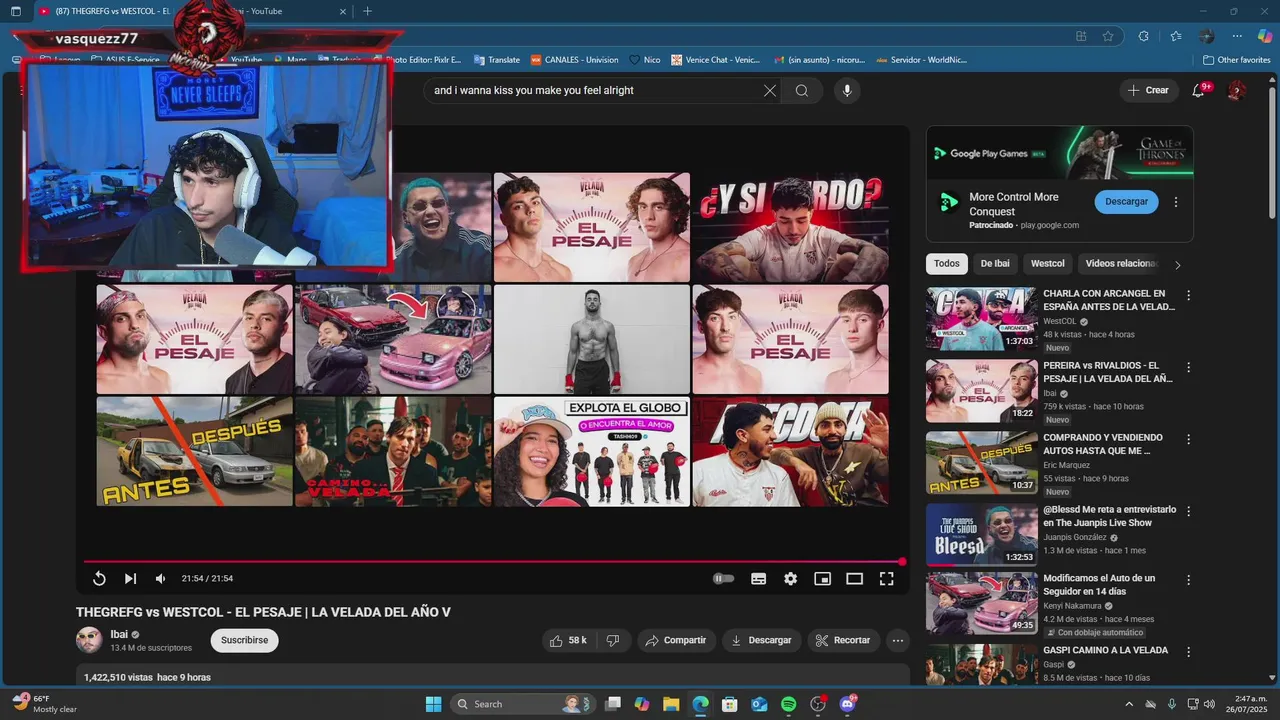The width and height of the screenshot is (1280, 720).
Task: Open YouTube notifications bell
Action: [x=1198, y=91]
